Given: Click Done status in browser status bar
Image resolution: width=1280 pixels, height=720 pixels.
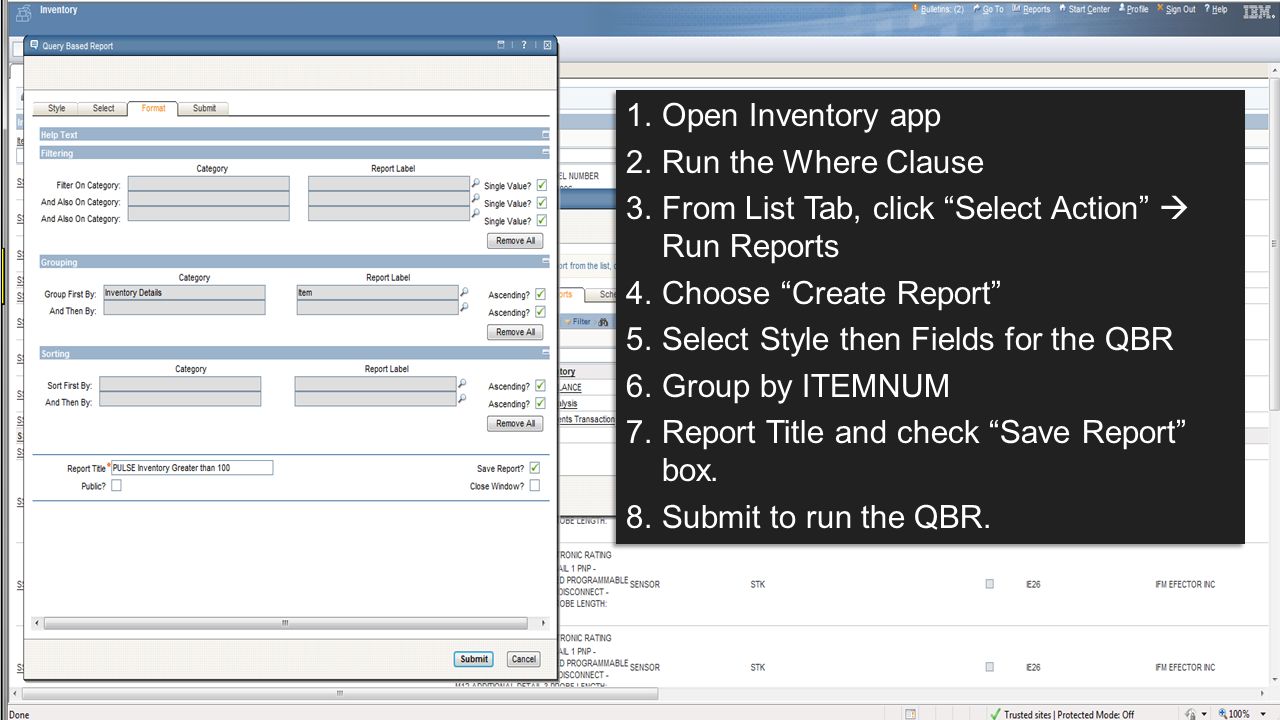Looking at the screenshot, I should click(x=20, y=714).
